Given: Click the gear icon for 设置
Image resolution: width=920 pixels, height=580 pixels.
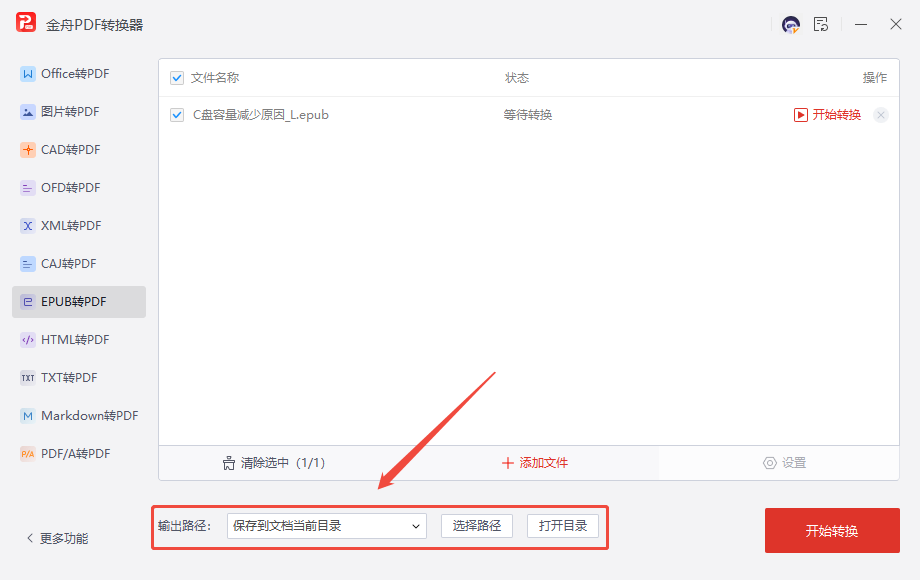Looking at the screenshot, I should 769,463.
